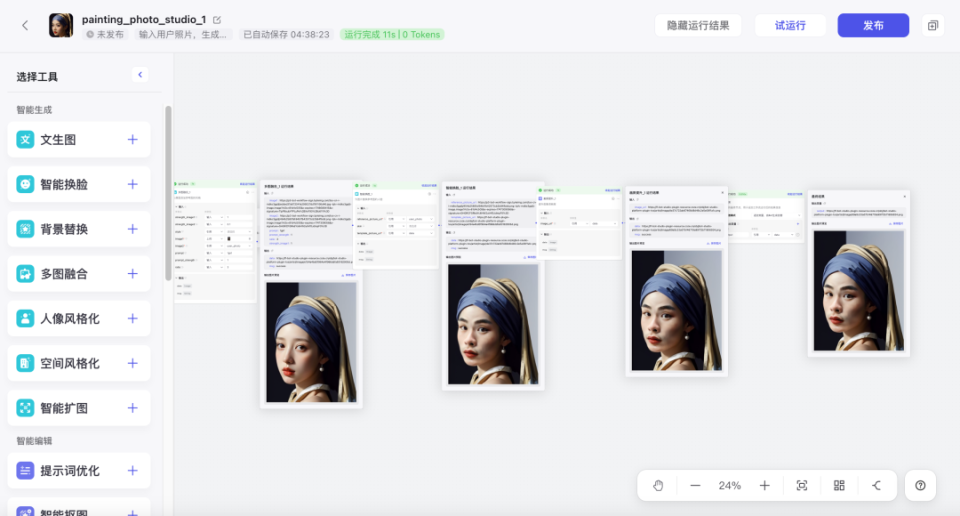Click the 24% zoom level value
The image size is (960, 516).
click(729, 485)
